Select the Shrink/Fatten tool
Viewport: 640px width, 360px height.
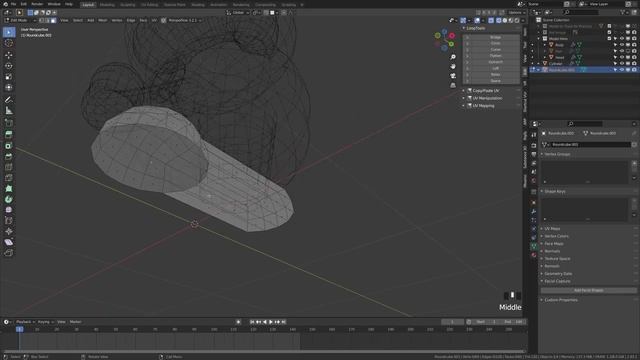coord(9,231)
